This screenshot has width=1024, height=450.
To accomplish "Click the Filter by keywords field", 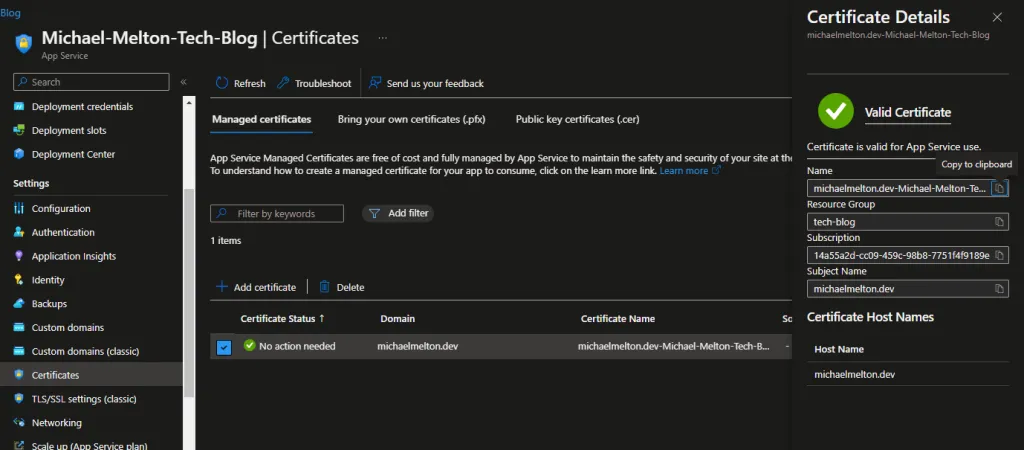I will click(277, 214).
